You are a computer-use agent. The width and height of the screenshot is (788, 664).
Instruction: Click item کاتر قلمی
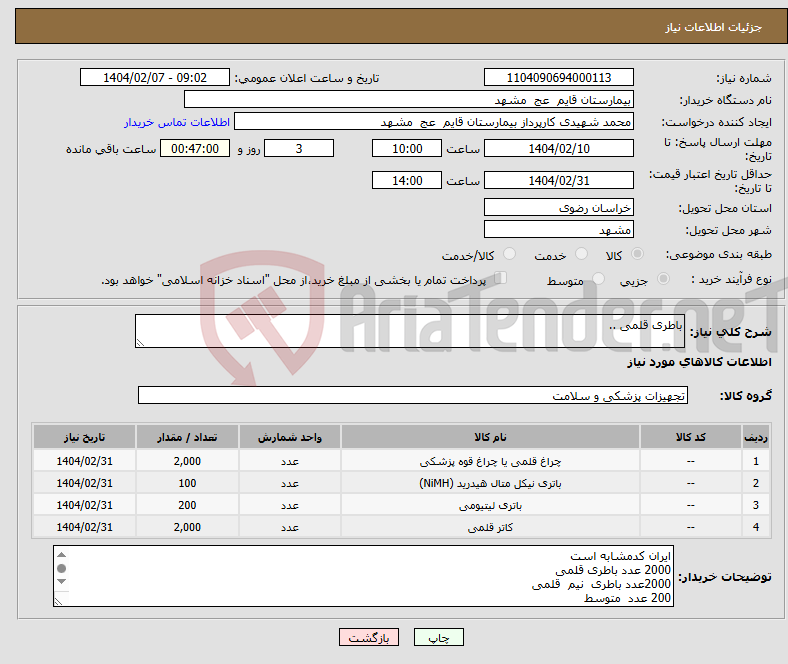[x=490, y=527]
